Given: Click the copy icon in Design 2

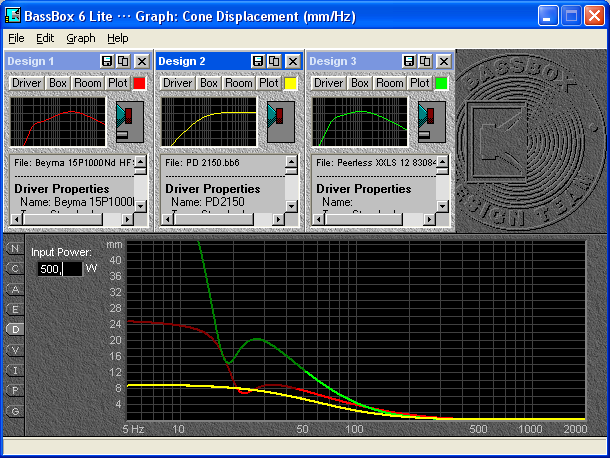Looking at the screenshot, I should pyautogui.click(x=274, y=61).
